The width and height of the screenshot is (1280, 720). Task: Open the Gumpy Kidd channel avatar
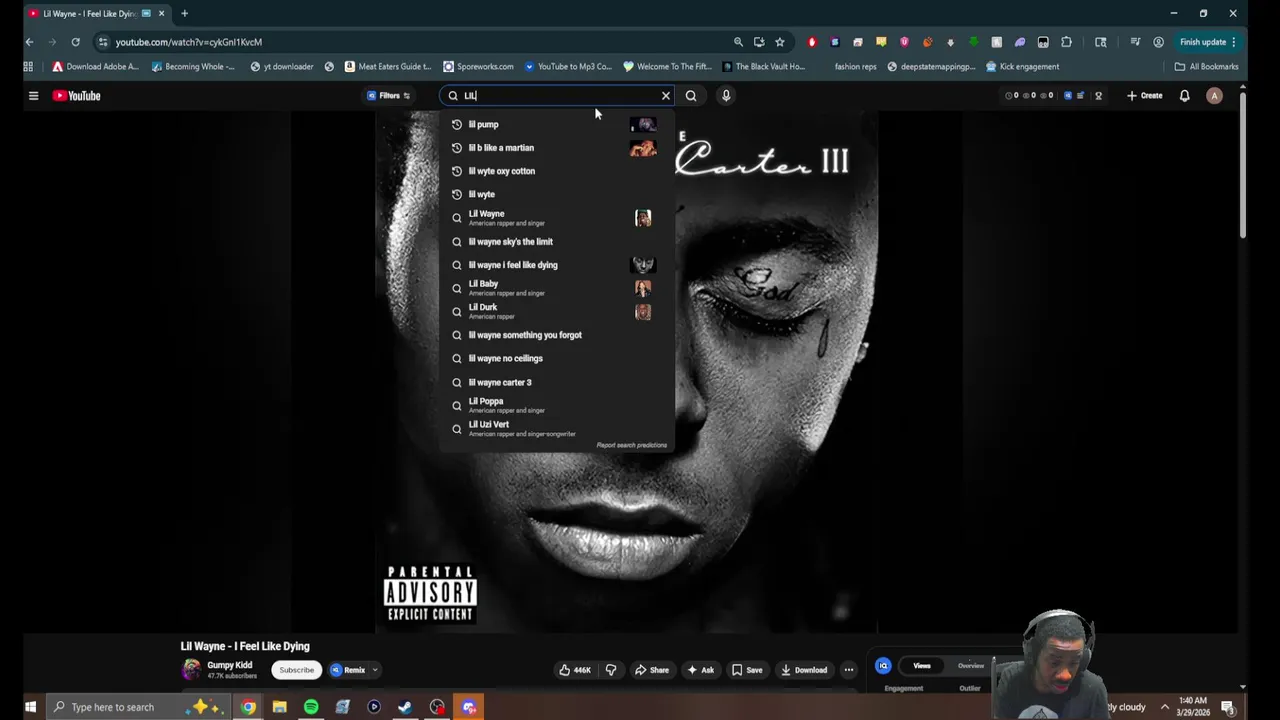tap(191, 670)
